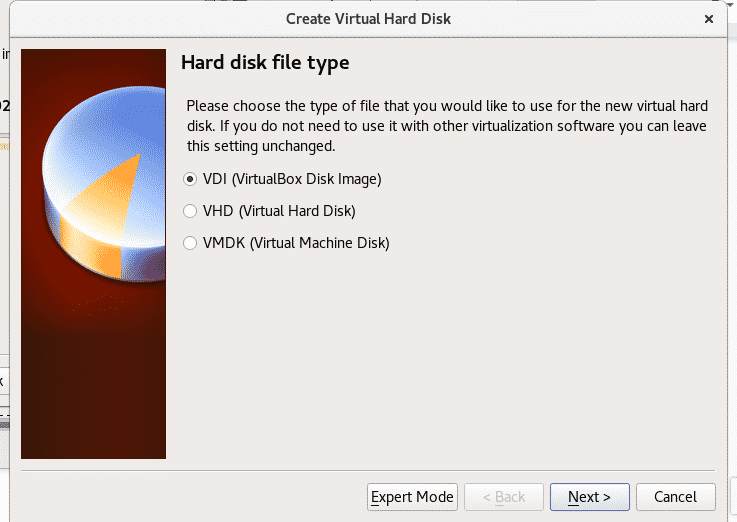The height and width of the screenshot is (522, 737).
Task: Click the VDI (VirtualBox Disk Image) label
Action: tap(292, 179)
